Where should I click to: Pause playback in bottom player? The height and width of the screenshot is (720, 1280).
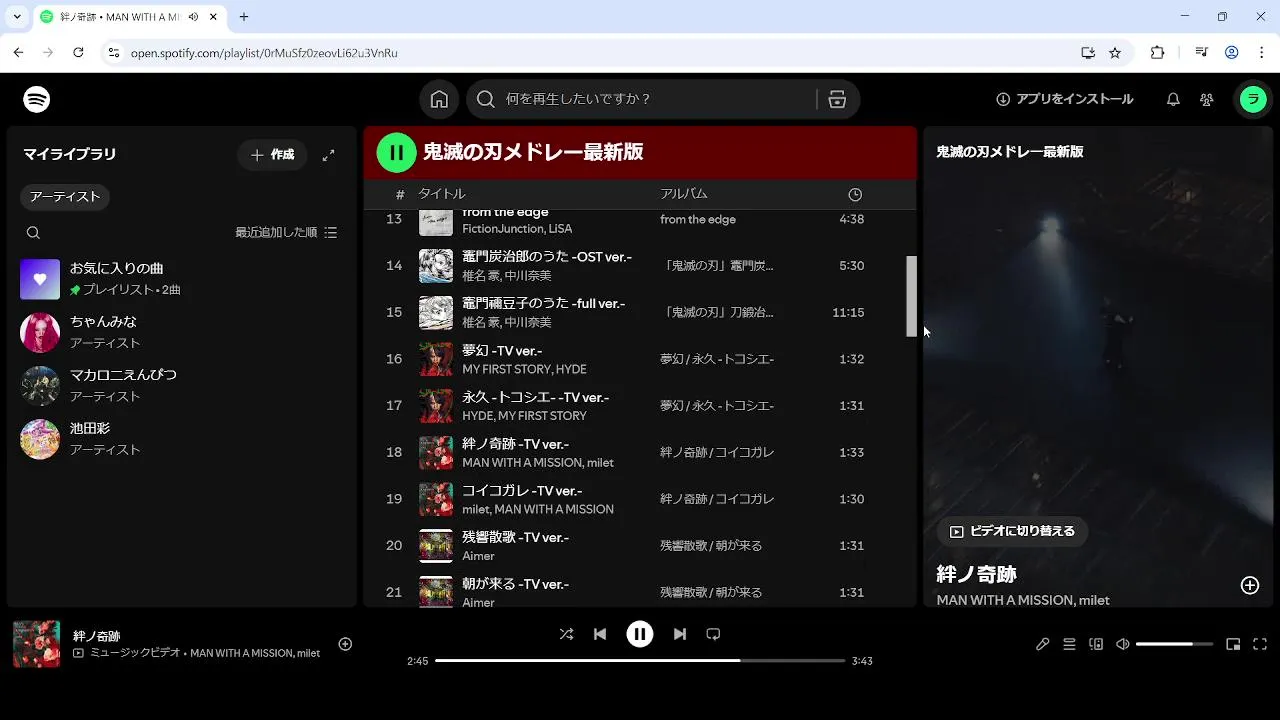pos(640,634)
